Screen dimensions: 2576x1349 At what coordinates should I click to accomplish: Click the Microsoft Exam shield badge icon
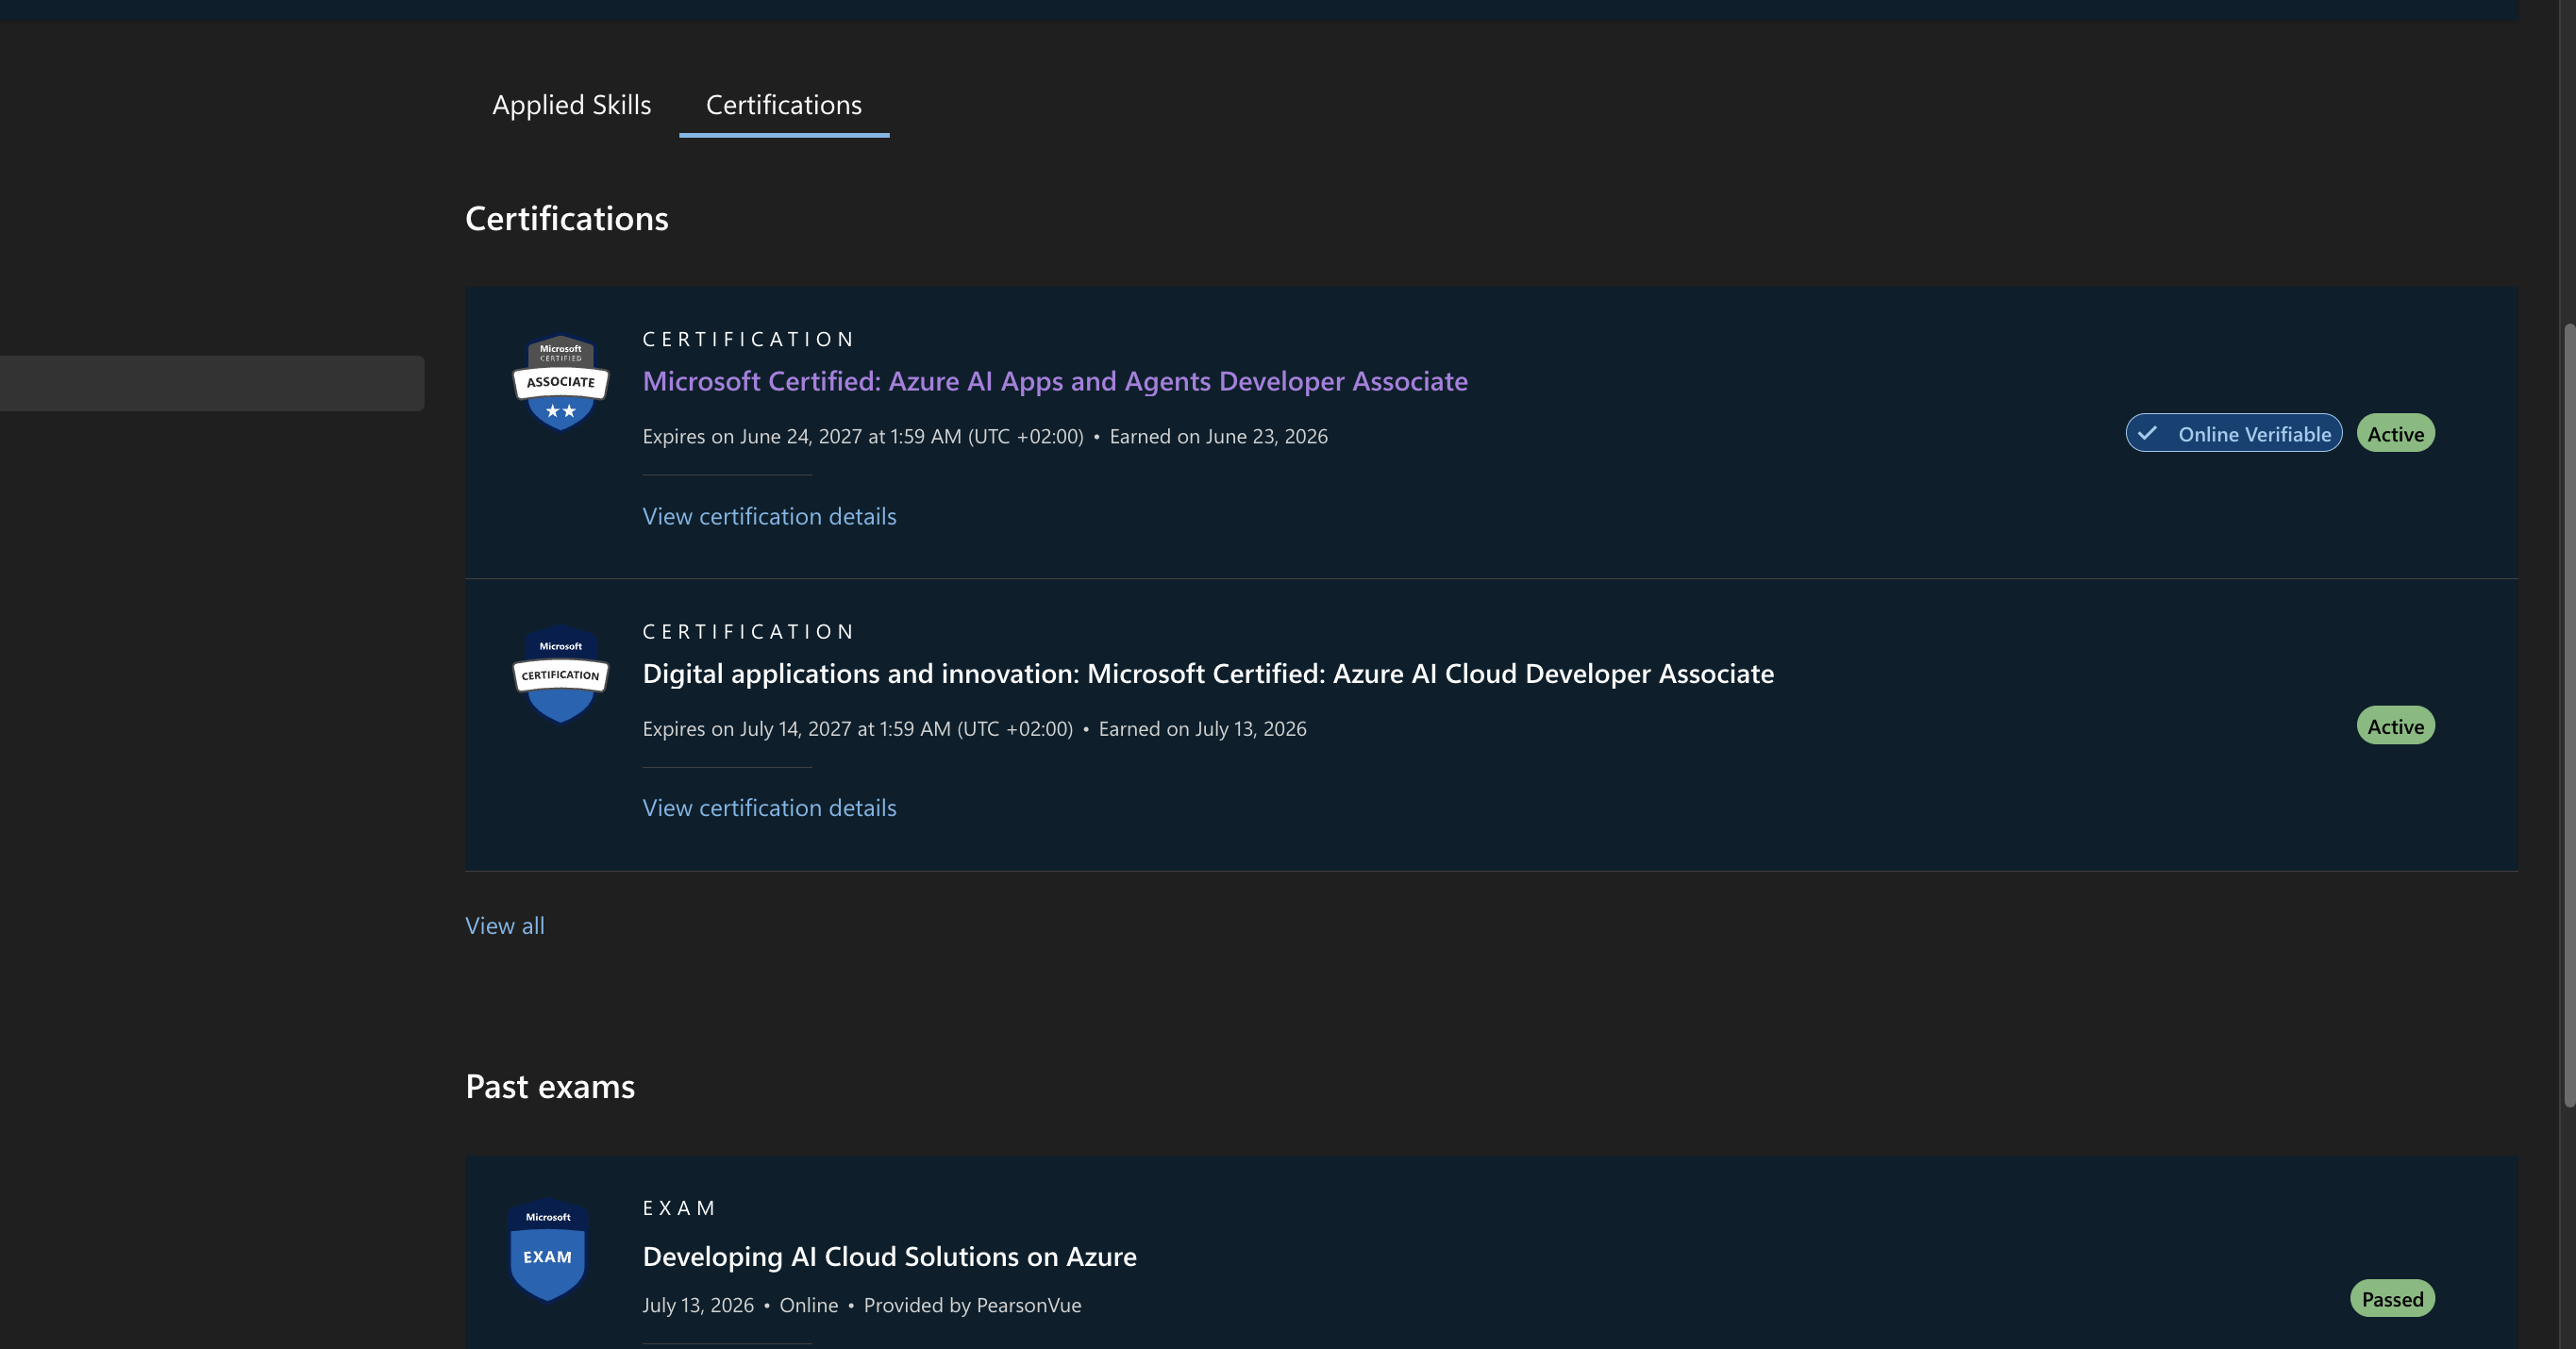[547, 1250]
